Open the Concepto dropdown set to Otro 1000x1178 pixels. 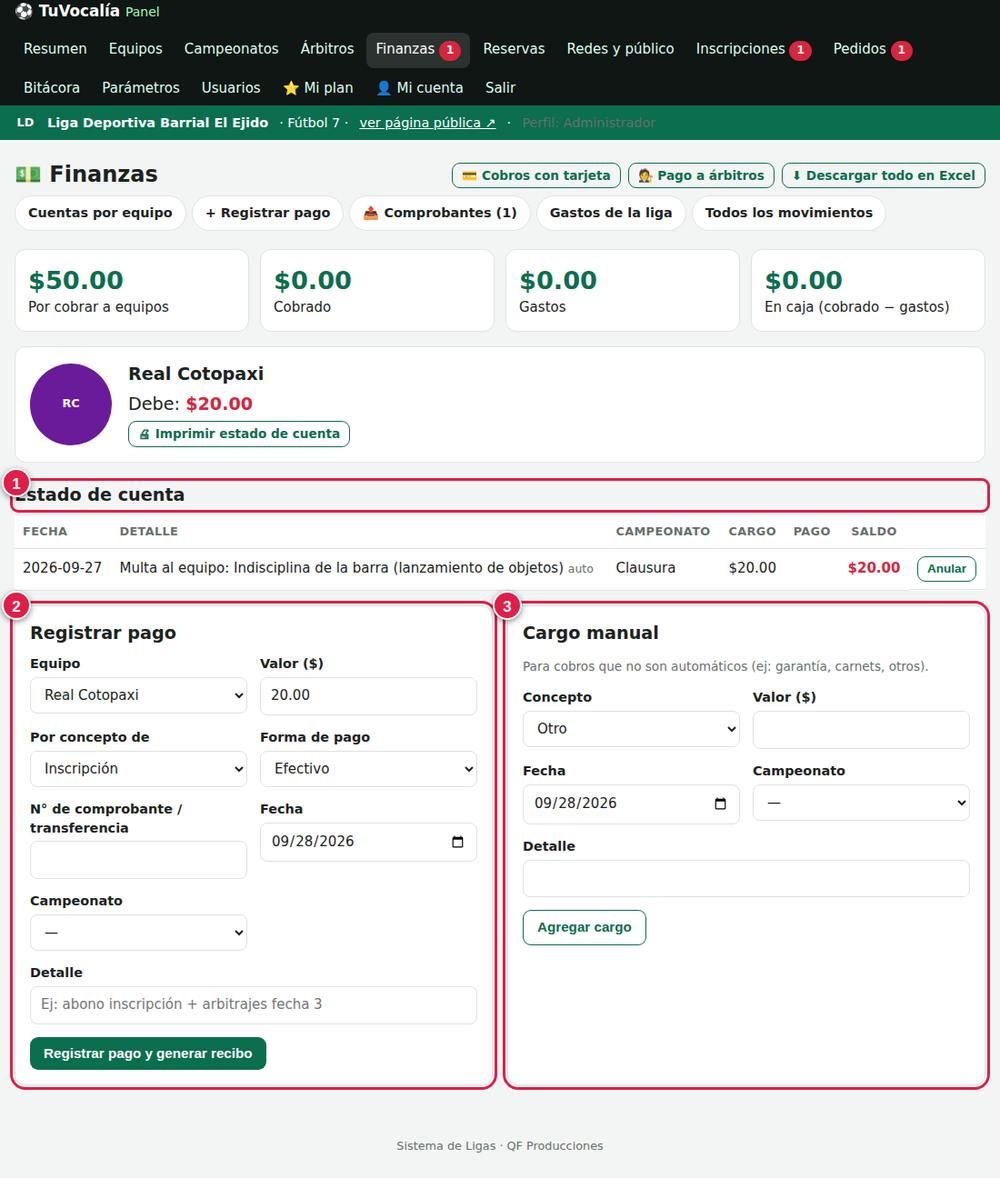point(631,729)
